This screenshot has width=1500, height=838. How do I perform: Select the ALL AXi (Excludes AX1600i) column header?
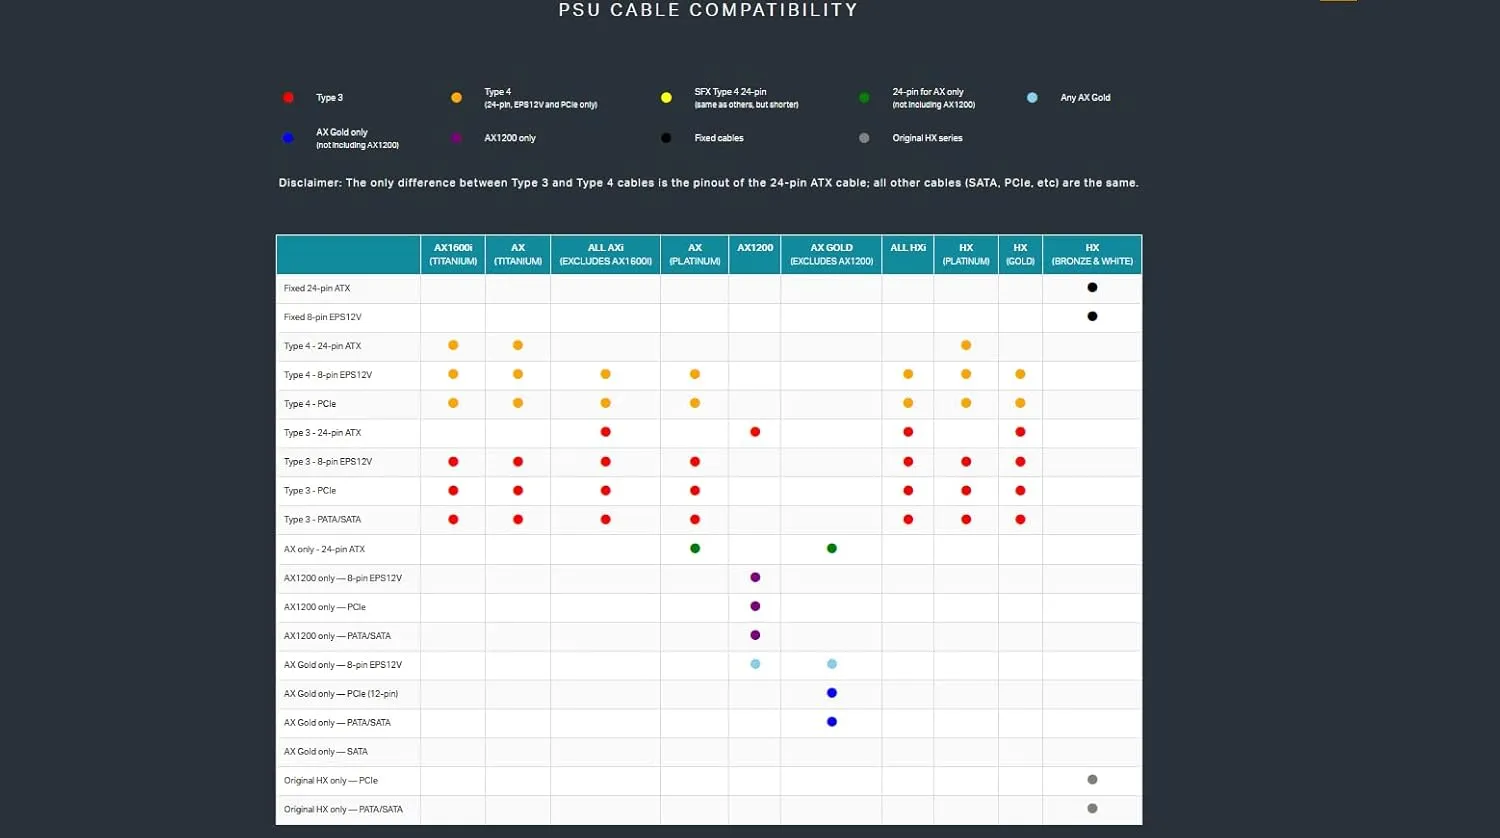[x=605, y=254]
